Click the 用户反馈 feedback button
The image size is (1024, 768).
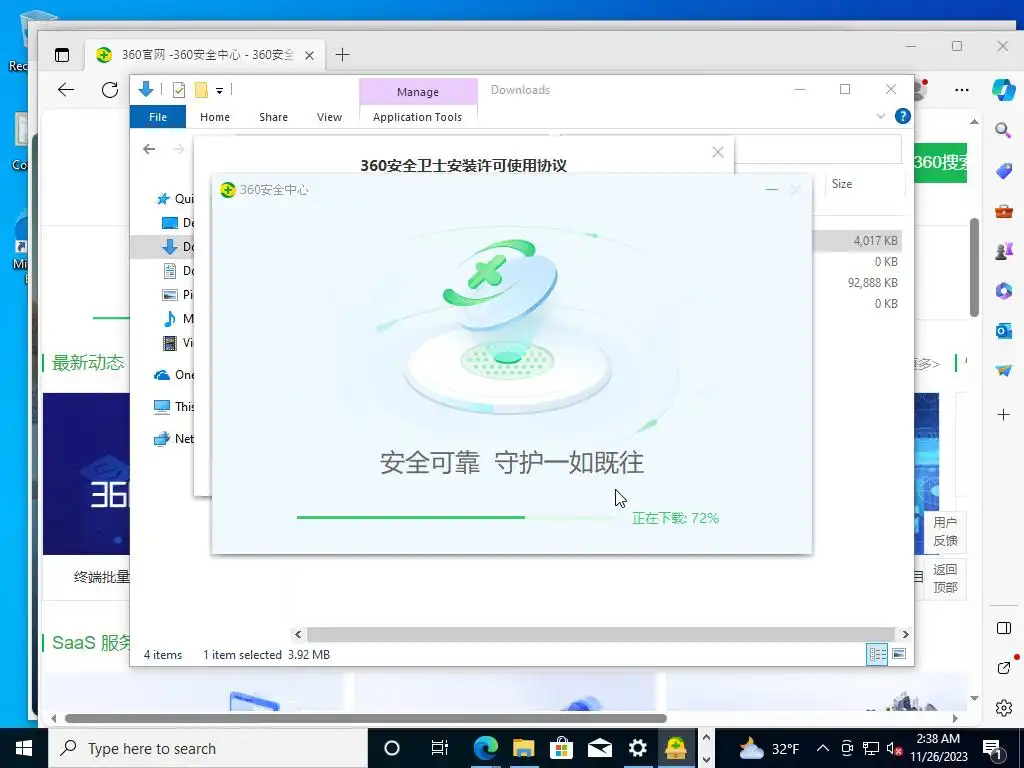point(945,532)
